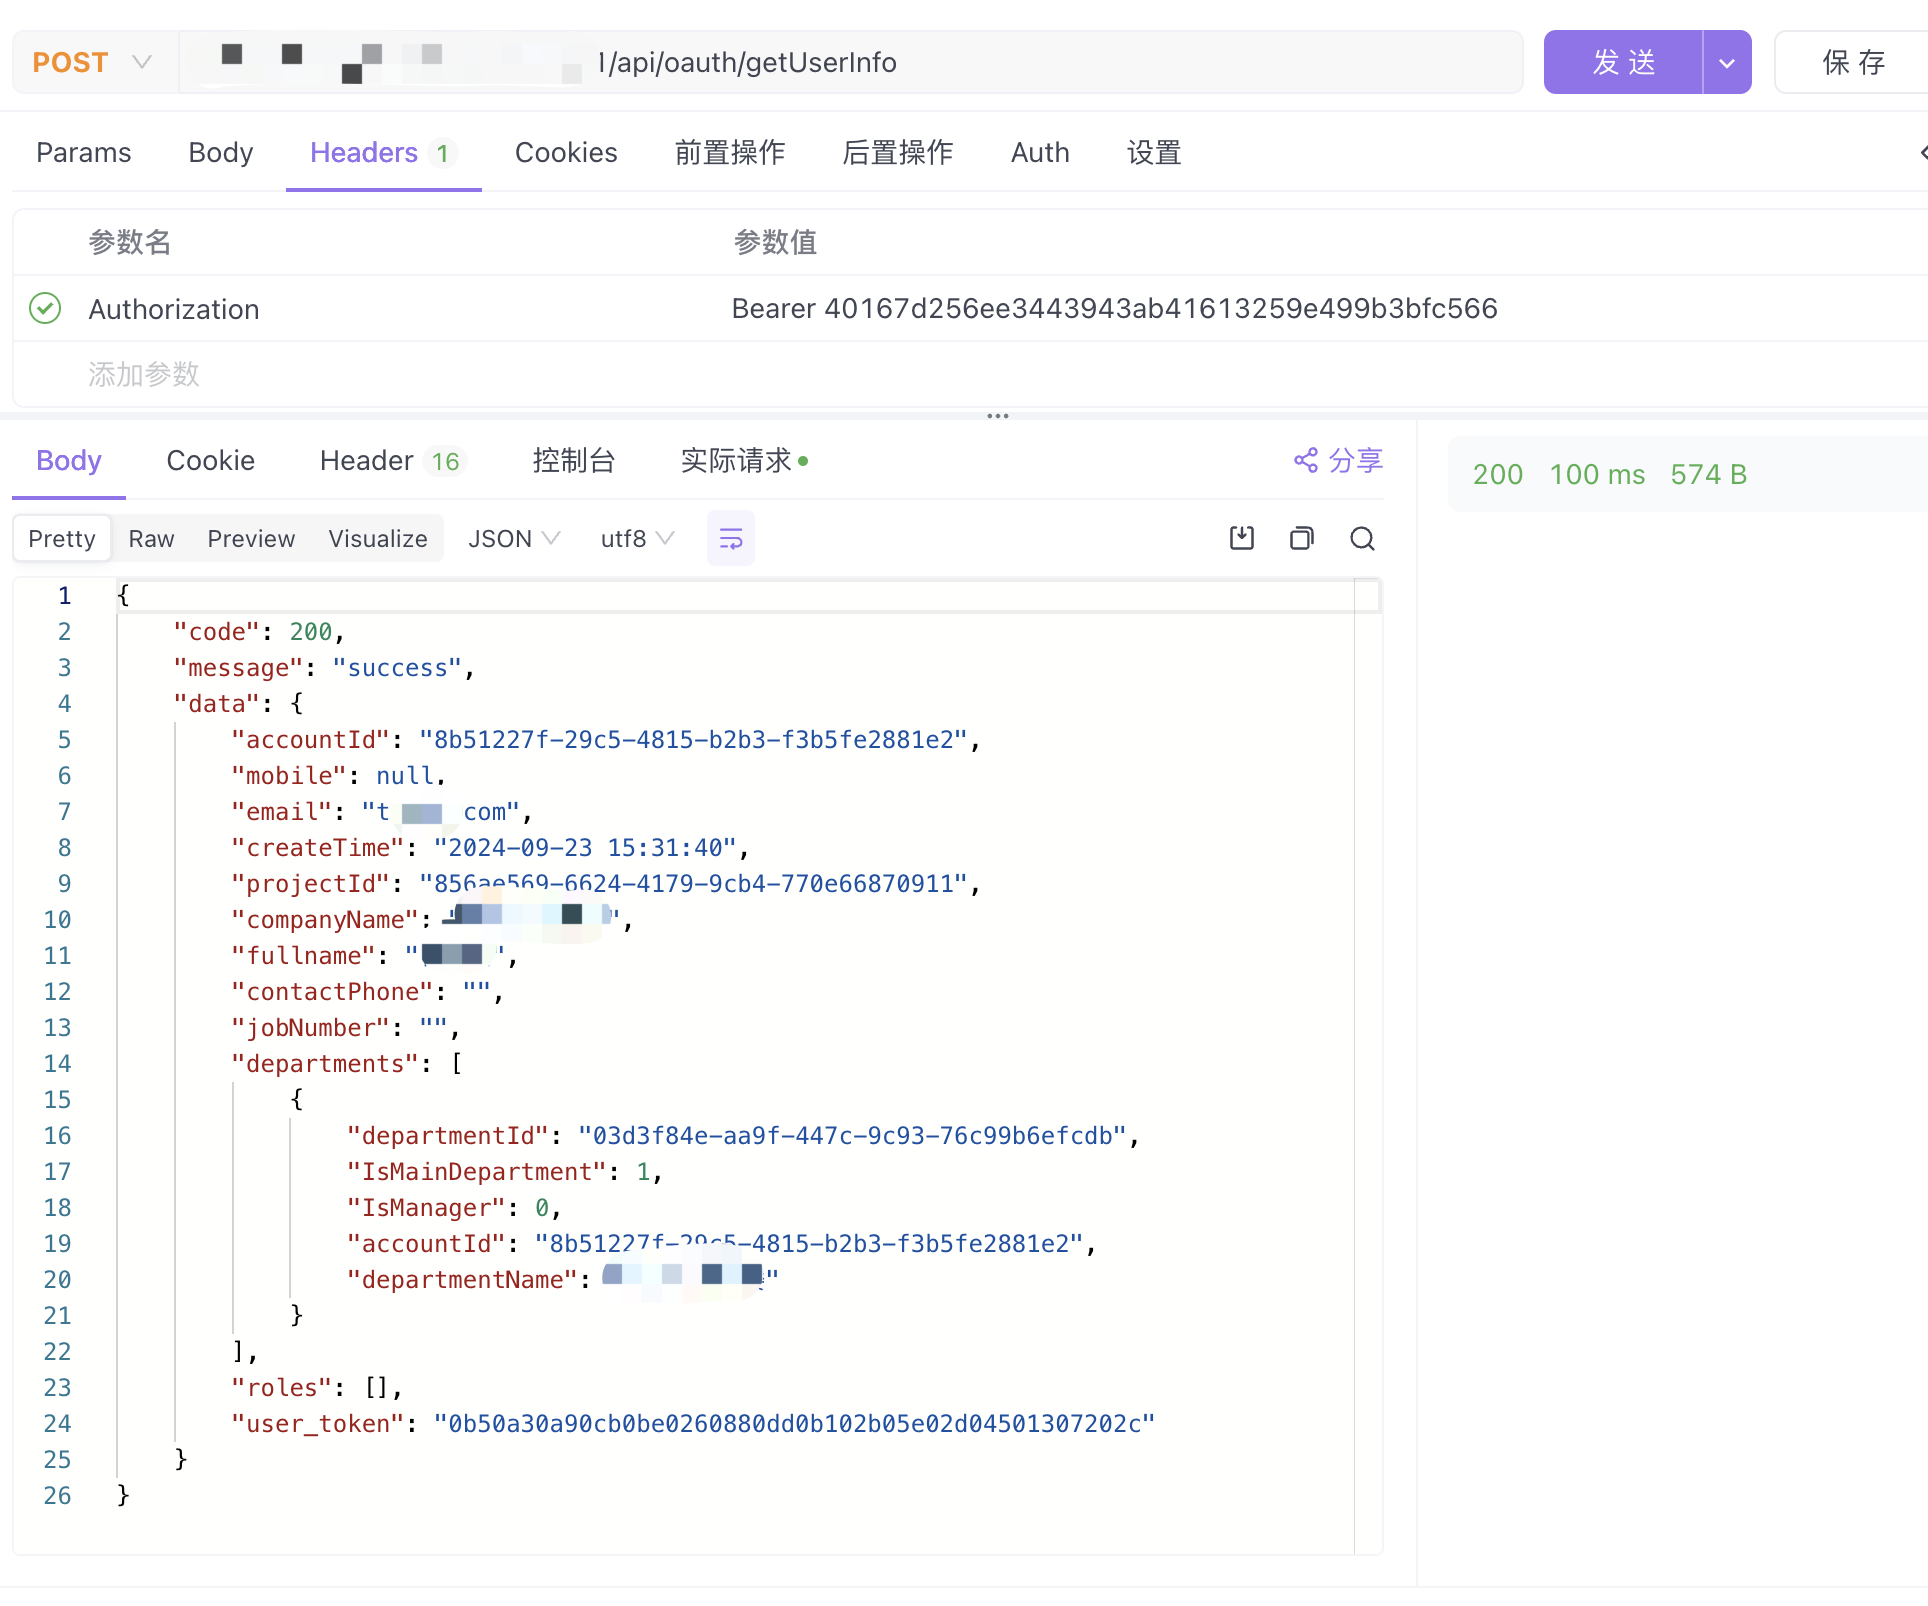Open the JSON format dropdown
This screenshot has height=1606, width=1928.
514,538
